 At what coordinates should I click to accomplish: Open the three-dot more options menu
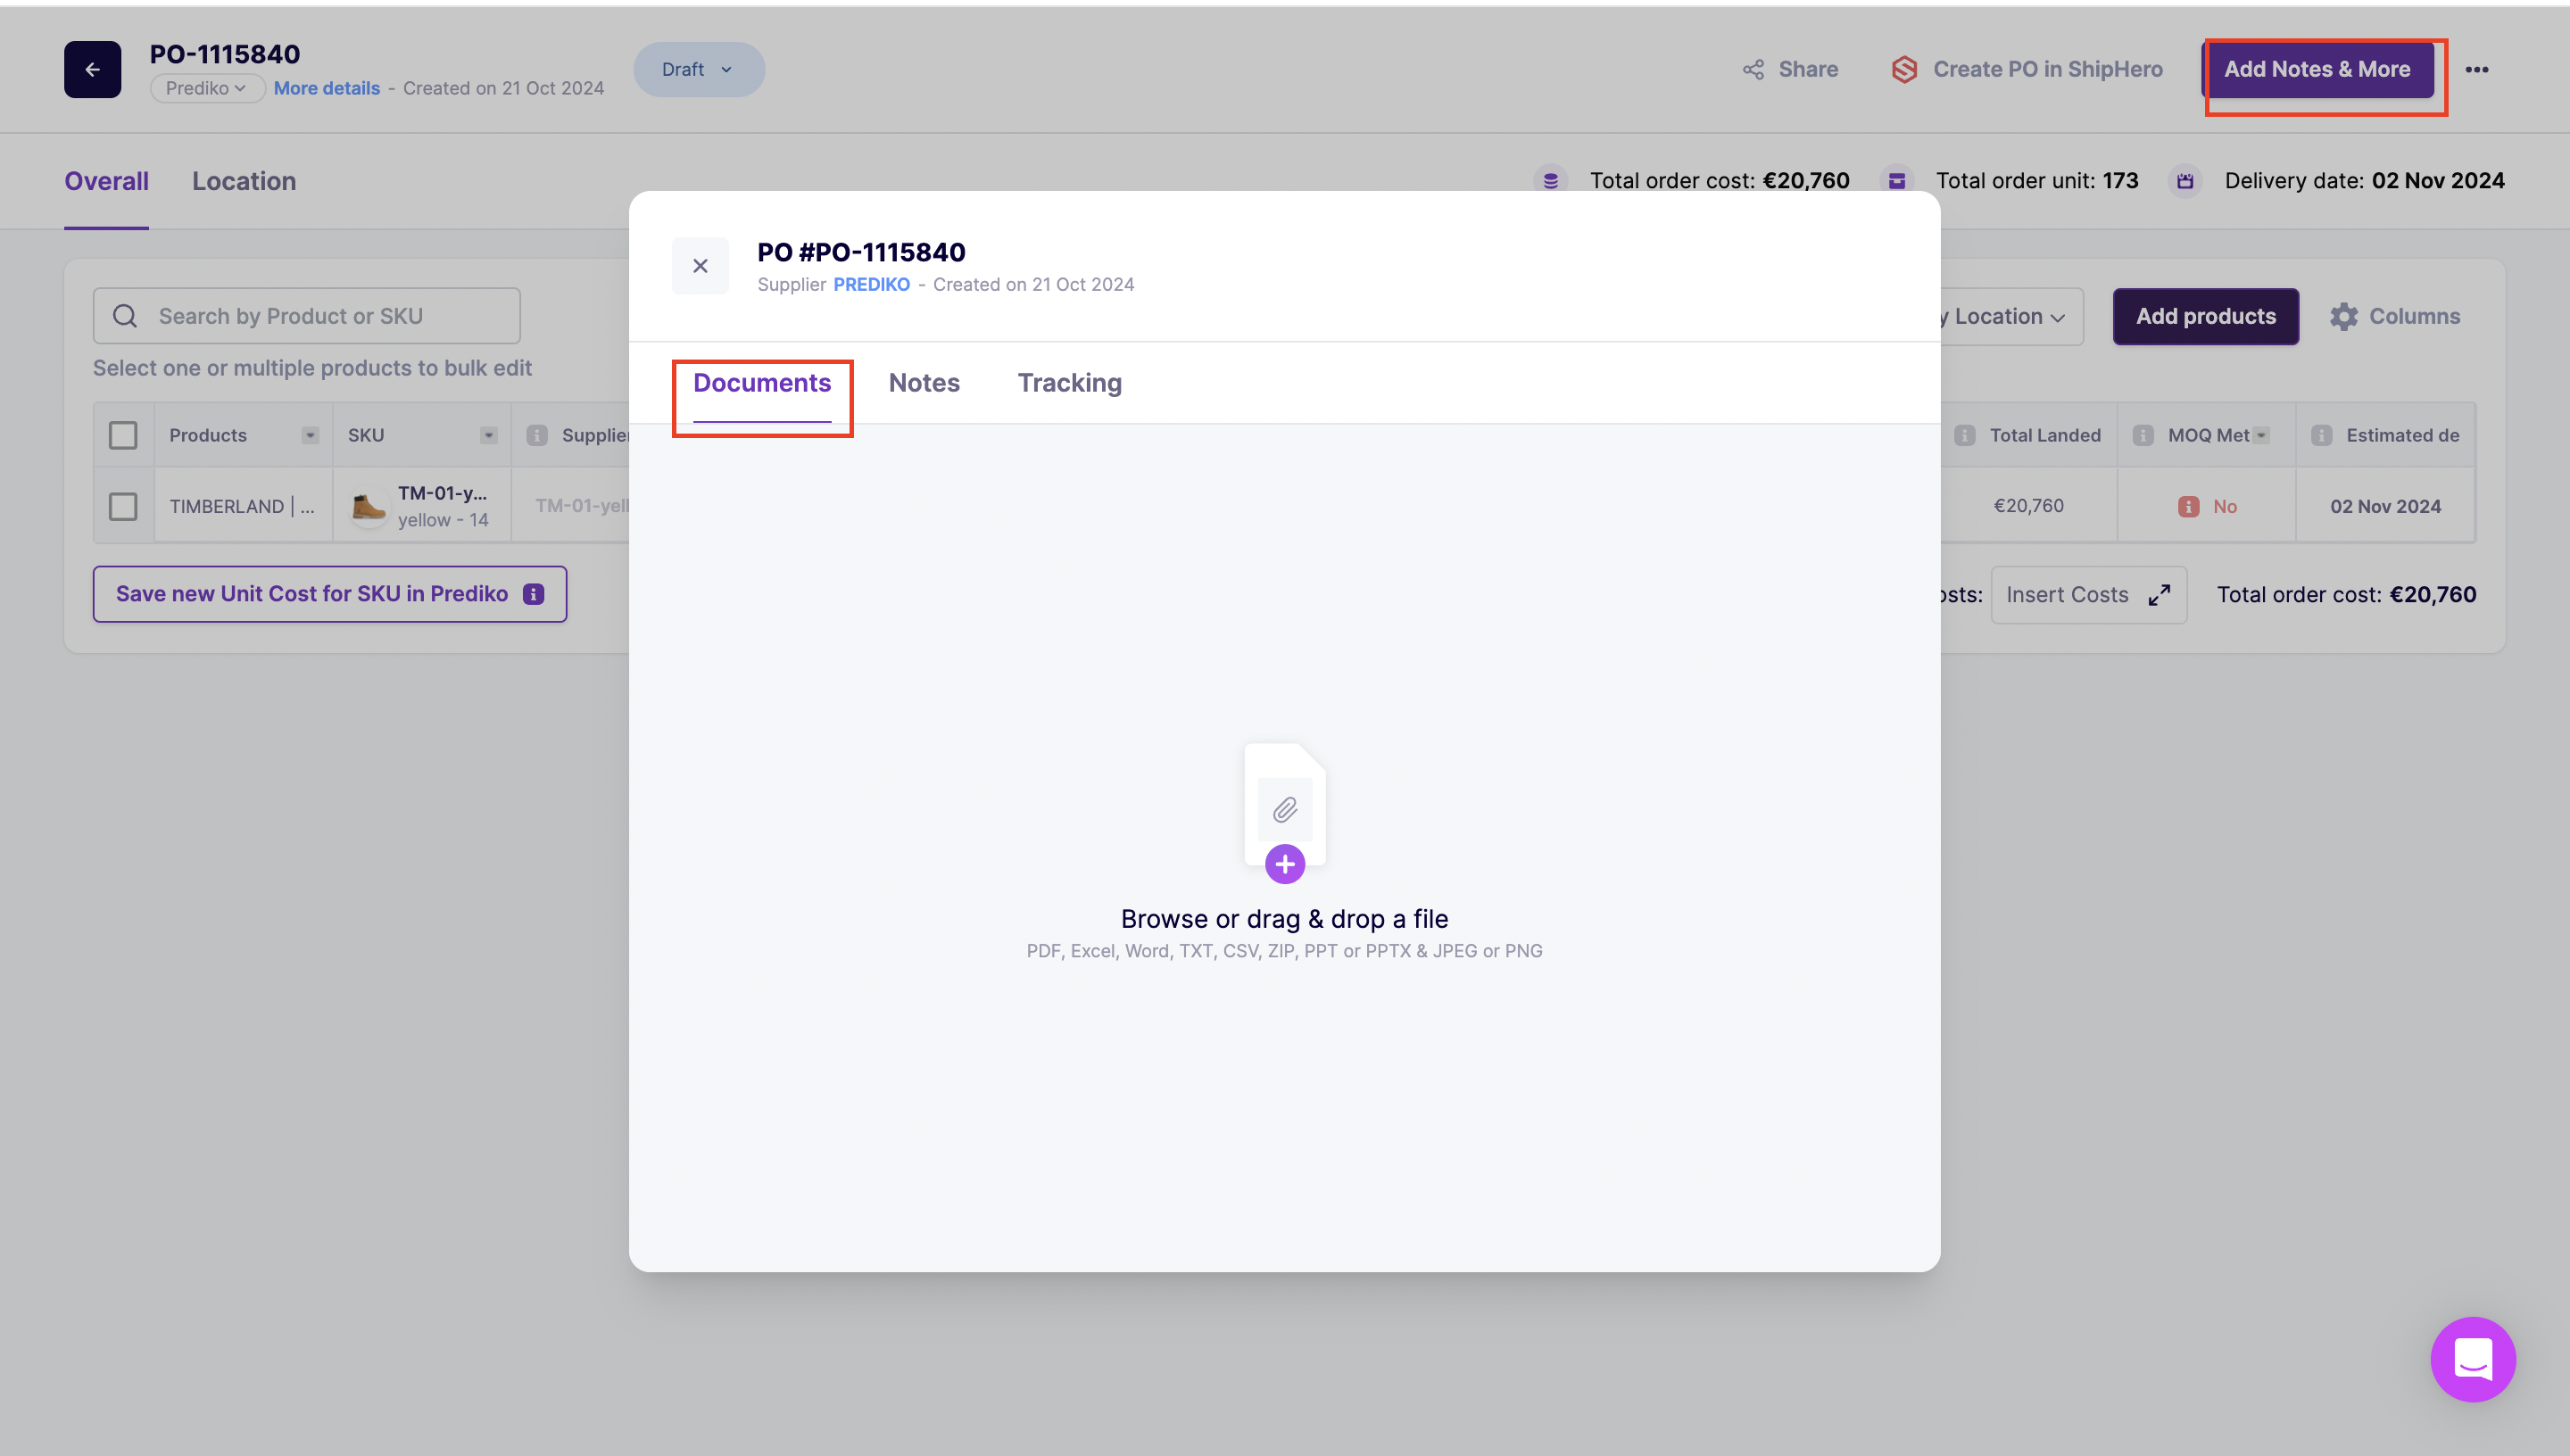pyautogui.click(x=2476, y=69)
